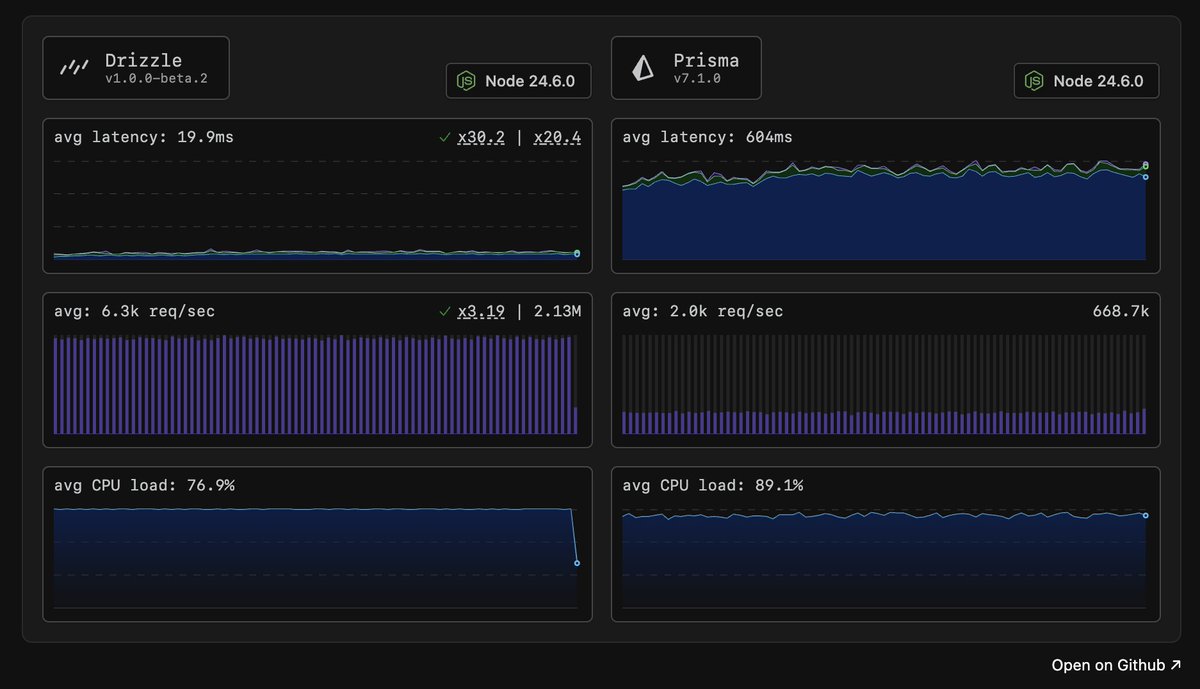Click endpoint marker on Drizzle latency chart

(577, 253)
